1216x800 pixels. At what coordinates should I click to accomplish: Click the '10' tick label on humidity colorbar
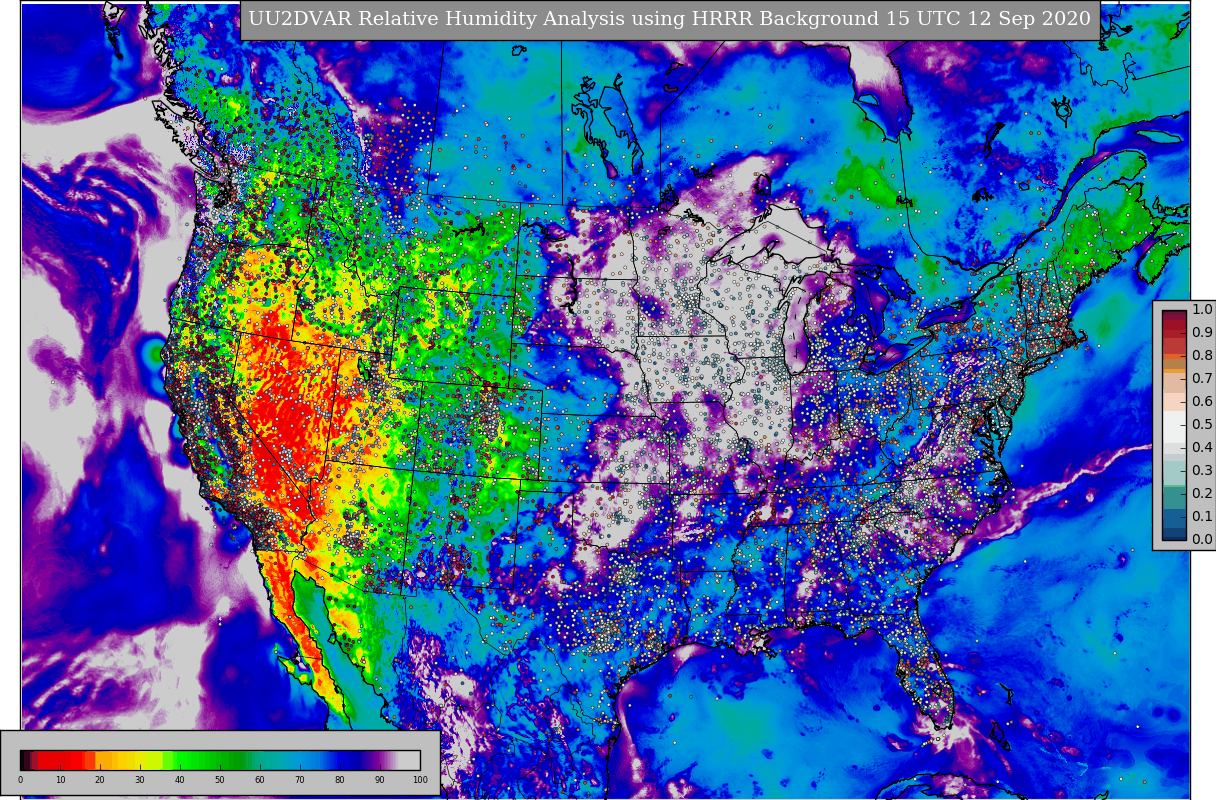coord(60,780)
